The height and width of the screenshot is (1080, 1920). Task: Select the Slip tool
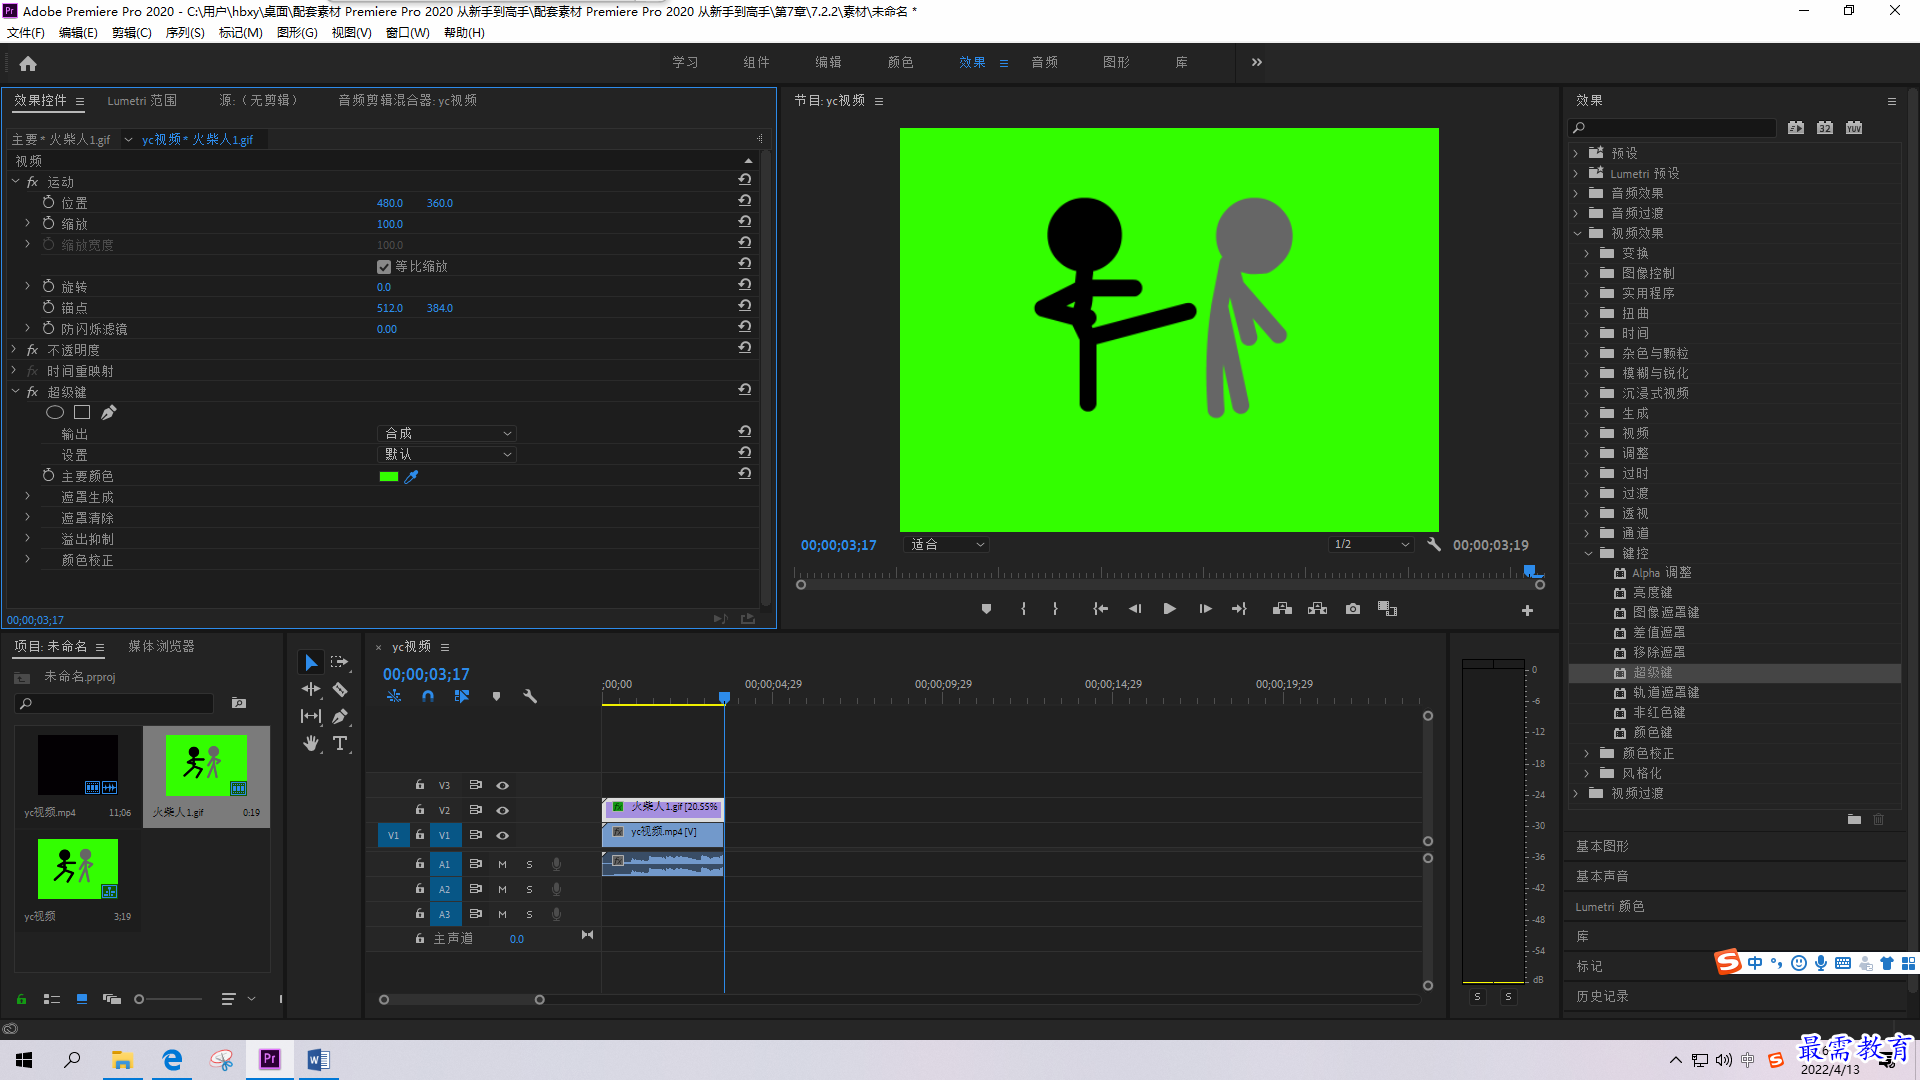(311, 716)
